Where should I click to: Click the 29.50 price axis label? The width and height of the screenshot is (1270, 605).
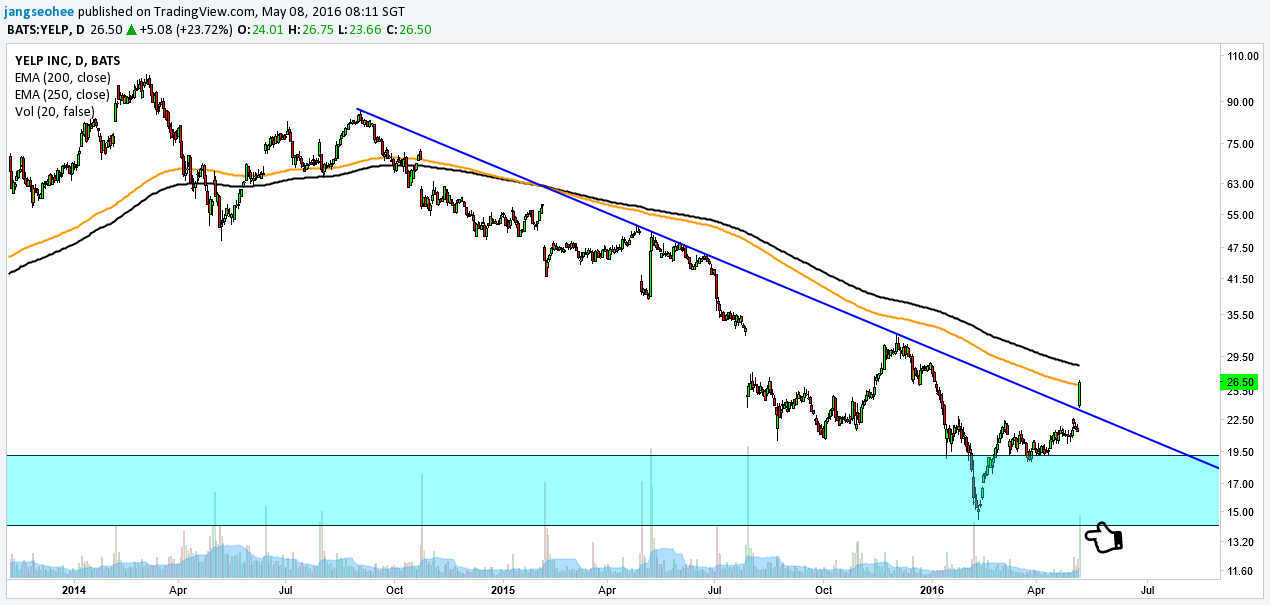point(1241,357)
